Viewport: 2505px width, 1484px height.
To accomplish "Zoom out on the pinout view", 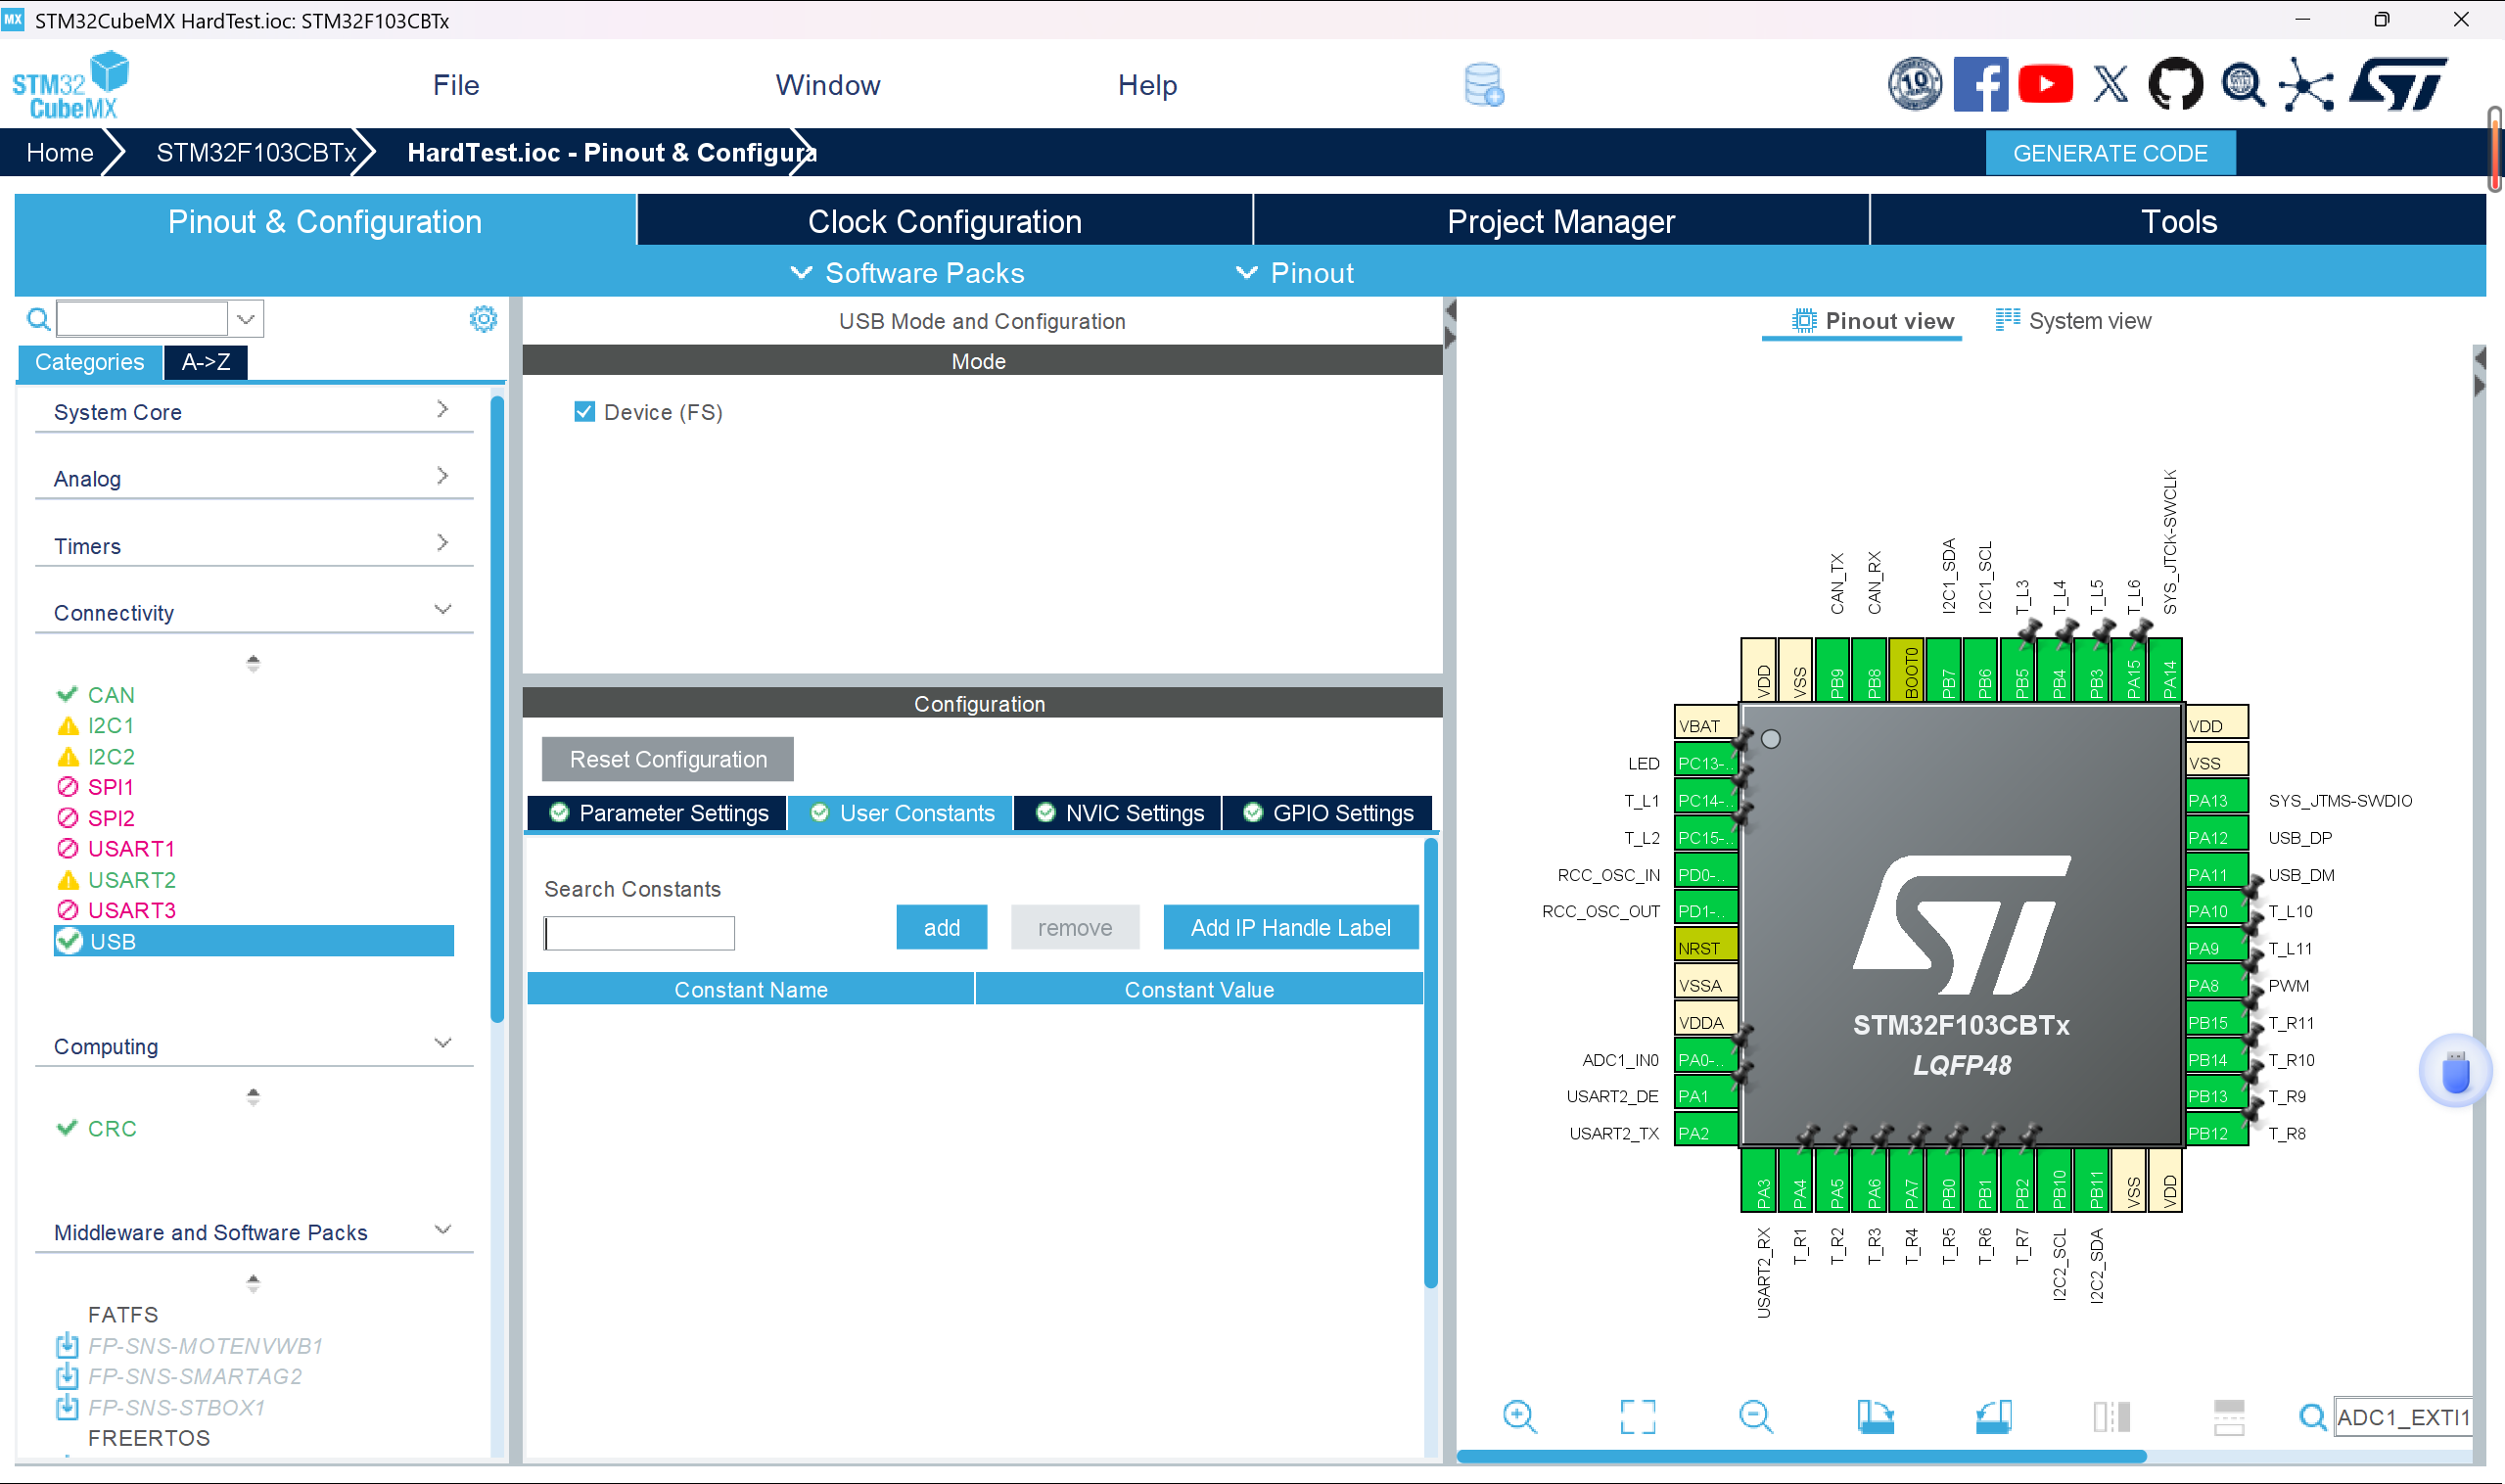I will click(1755, 1417).
